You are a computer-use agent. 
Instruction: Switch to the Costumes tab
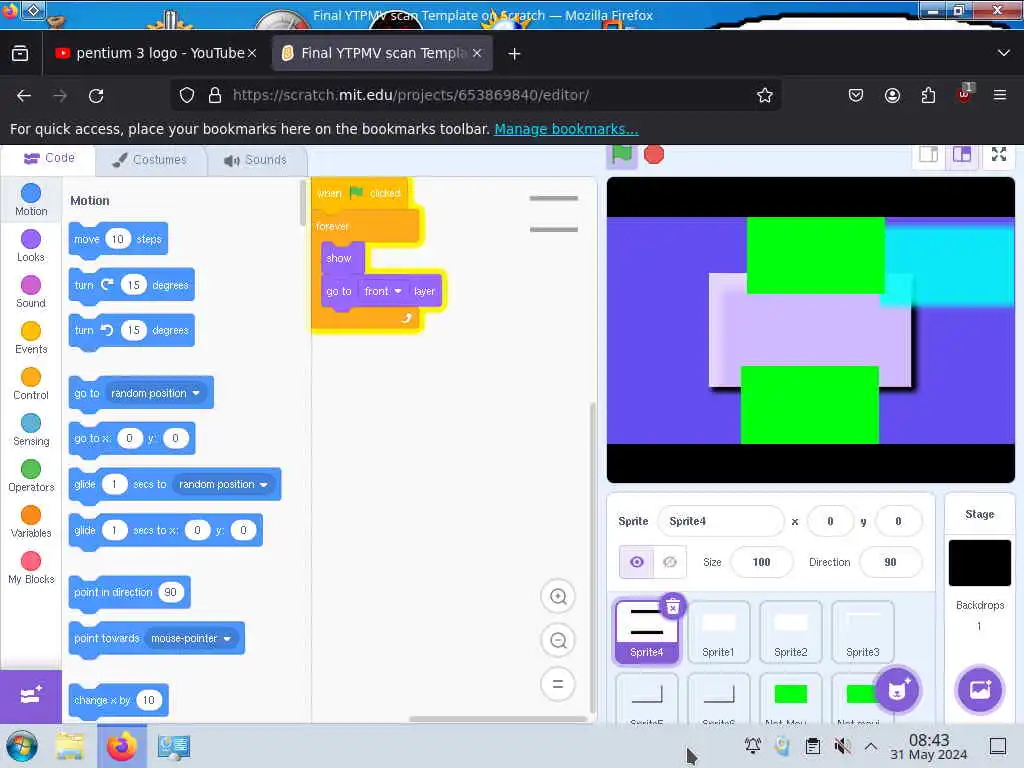pos(150,160)
